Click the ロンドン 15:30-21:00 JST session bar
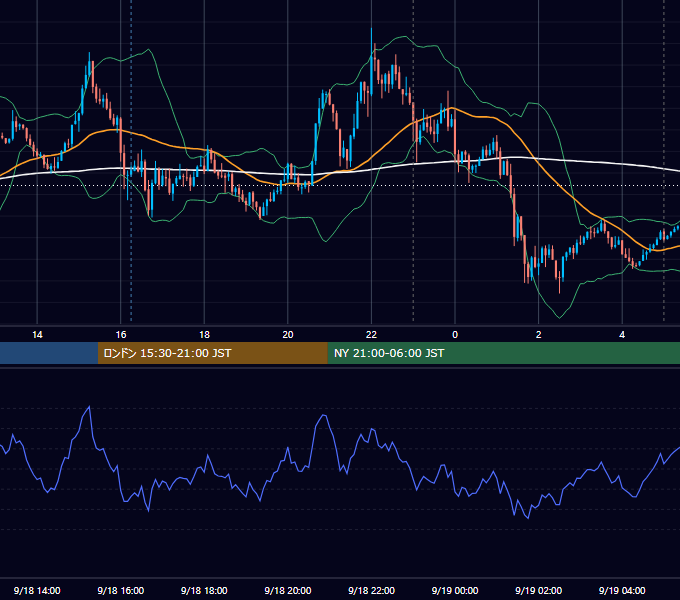The width and height of the screenshot is (680, 600). pyautogui.click(x=212, y=353)
